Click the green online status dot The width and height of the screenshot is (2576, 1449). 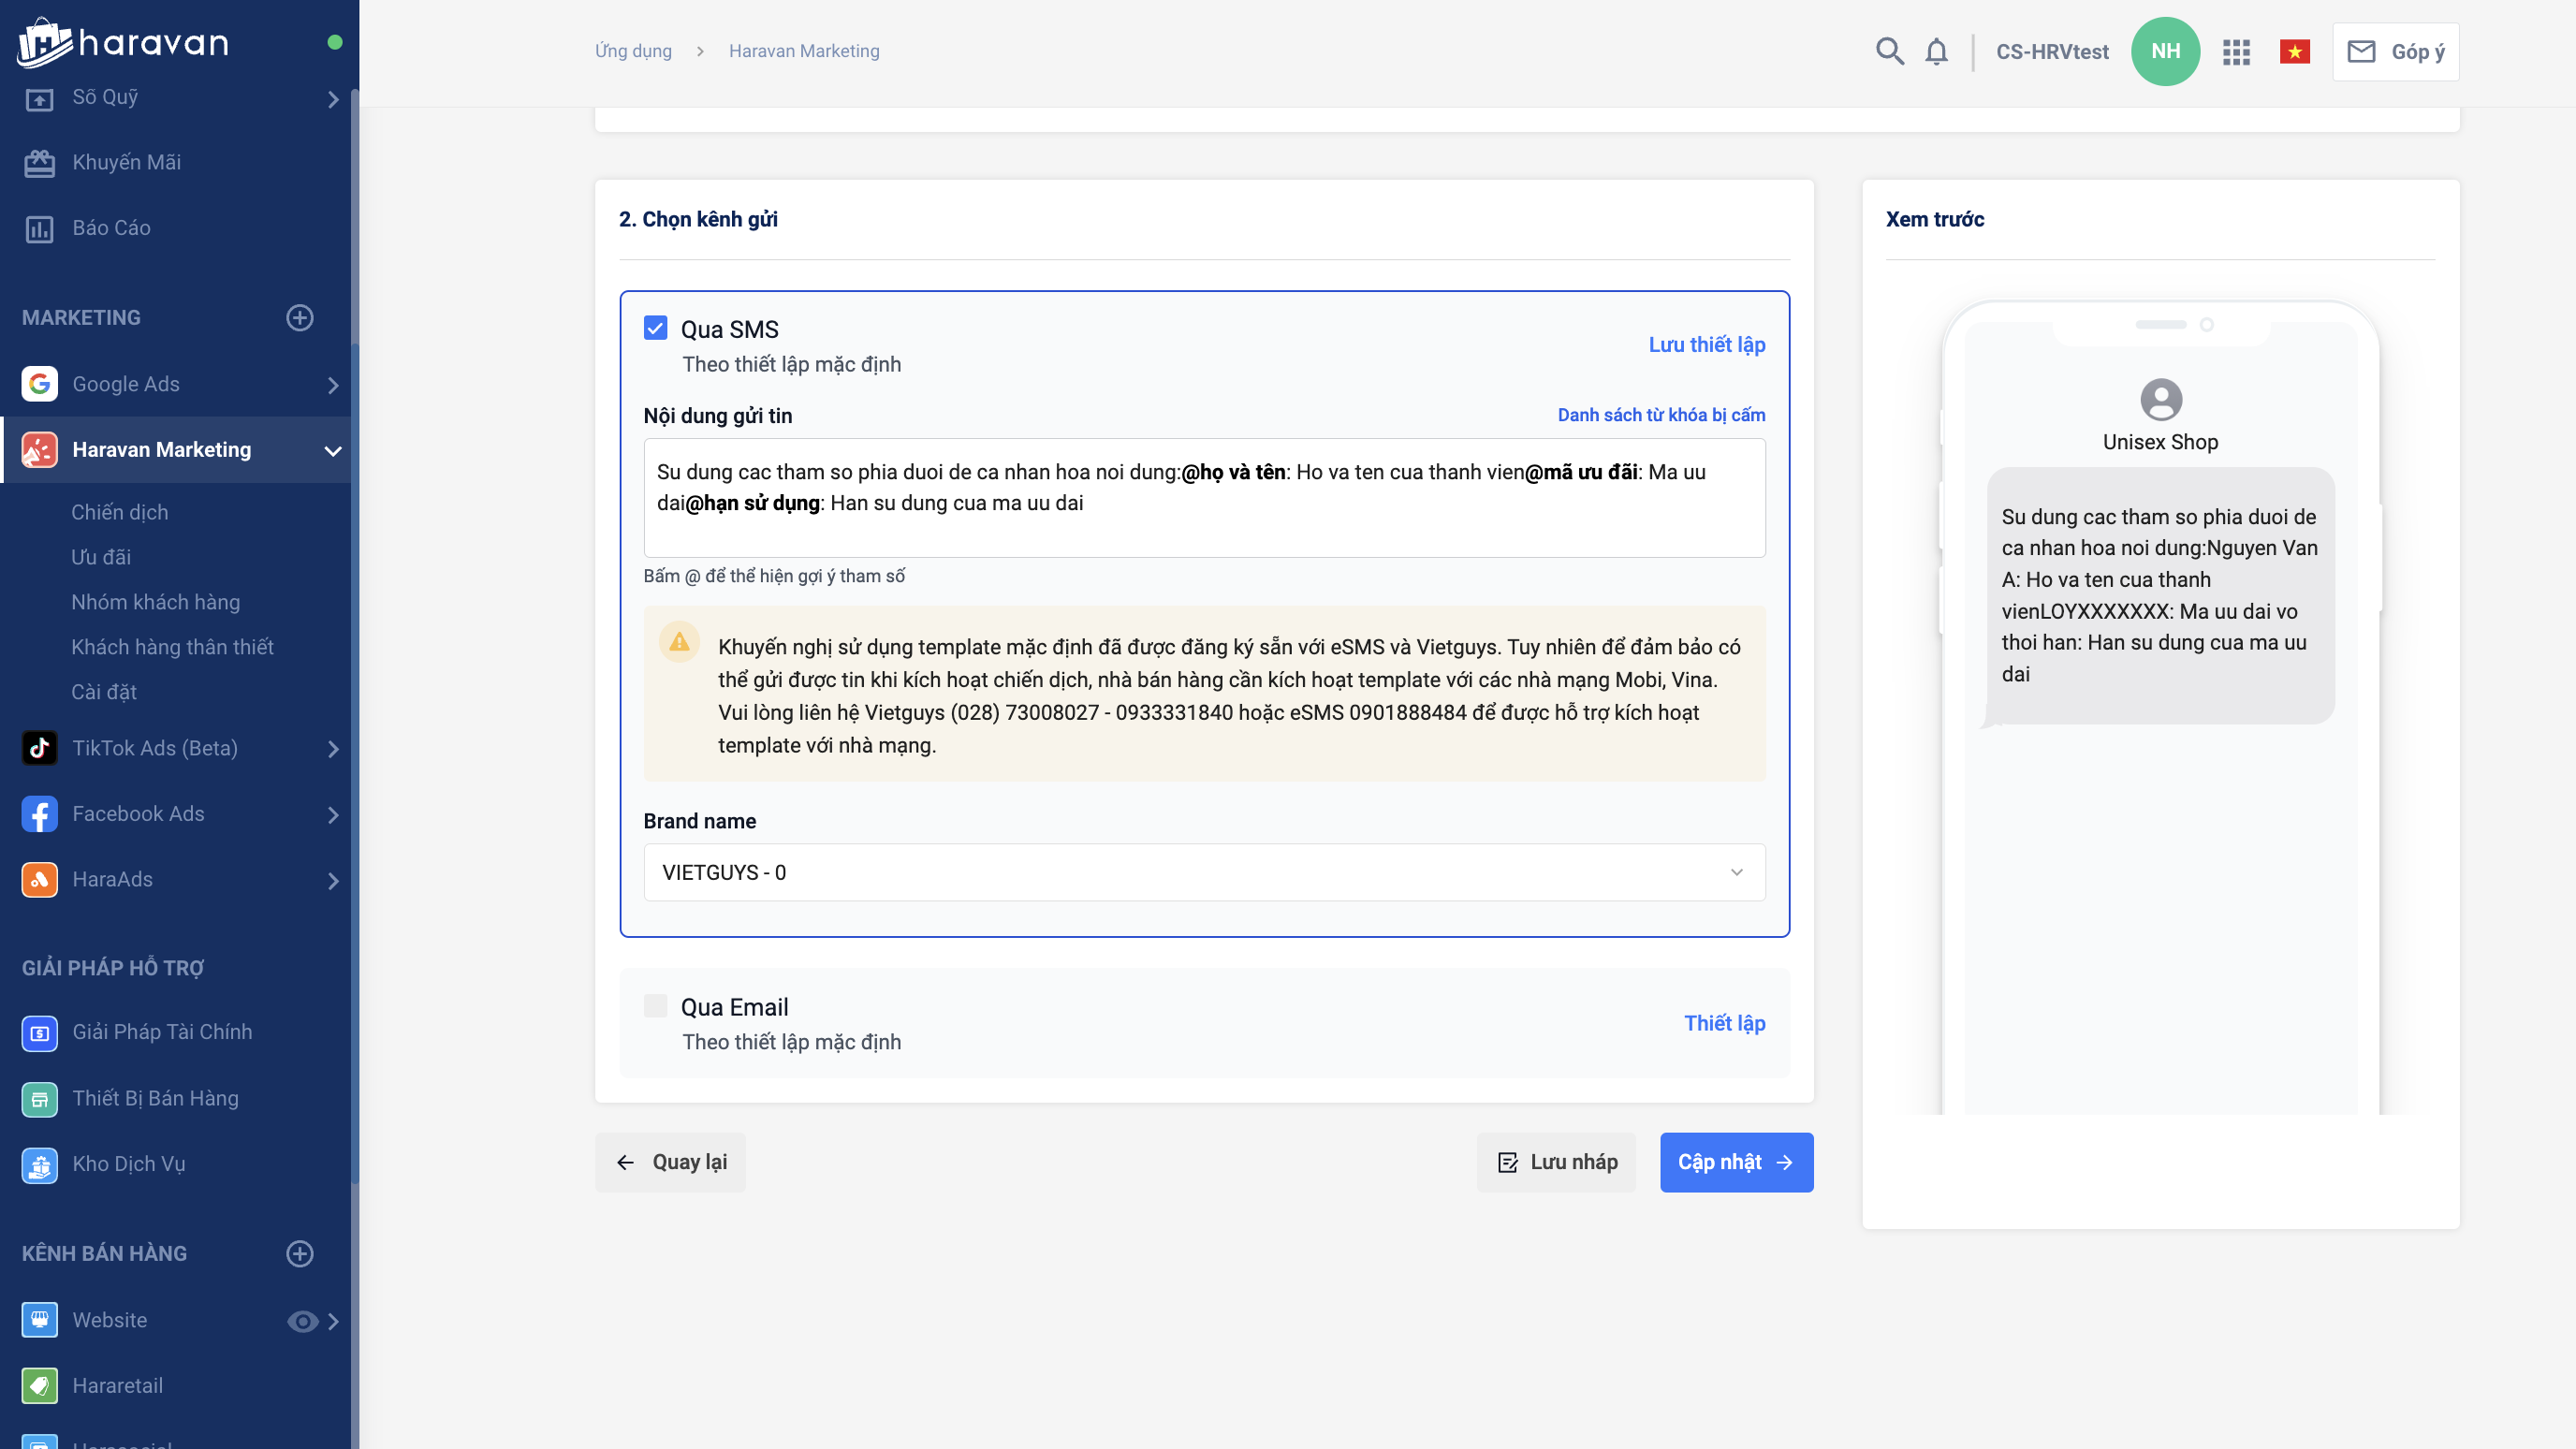click(335, 42)
